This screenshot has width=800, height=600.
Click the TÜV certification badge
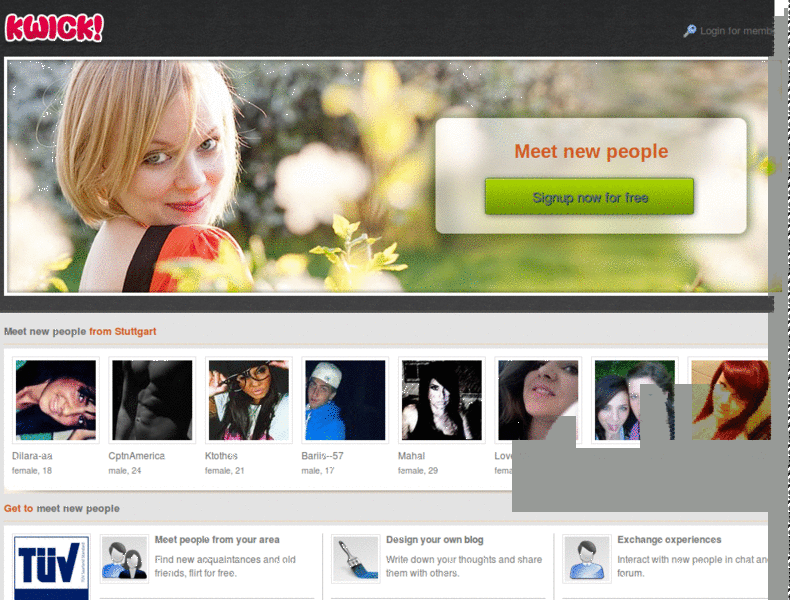51,567
